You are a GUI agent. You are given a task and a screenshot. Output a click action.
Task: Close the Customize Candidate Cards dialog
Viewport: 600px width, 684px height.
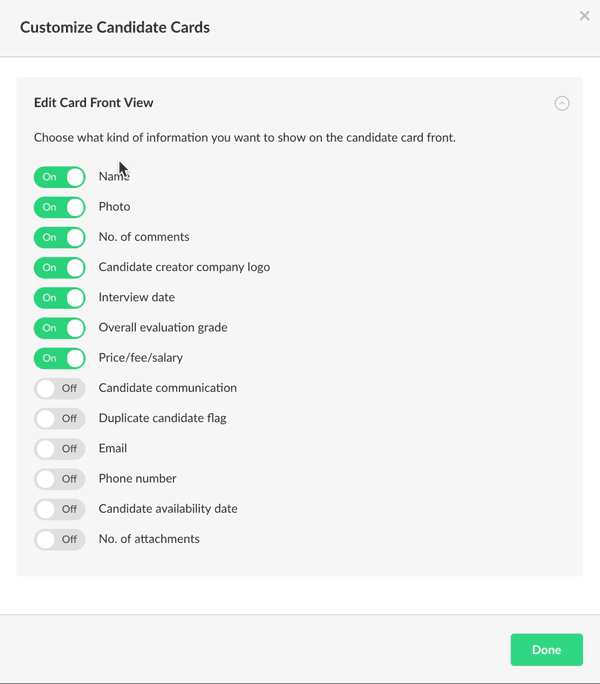click(x=584, y=16)
